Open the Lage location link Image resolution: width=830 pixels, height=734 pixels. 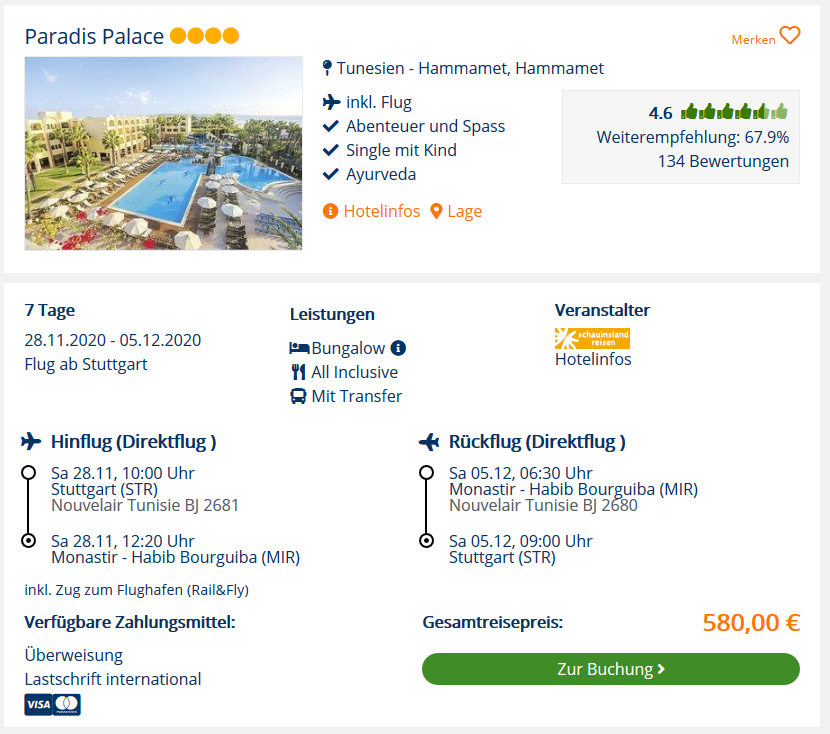coord(465,211)
